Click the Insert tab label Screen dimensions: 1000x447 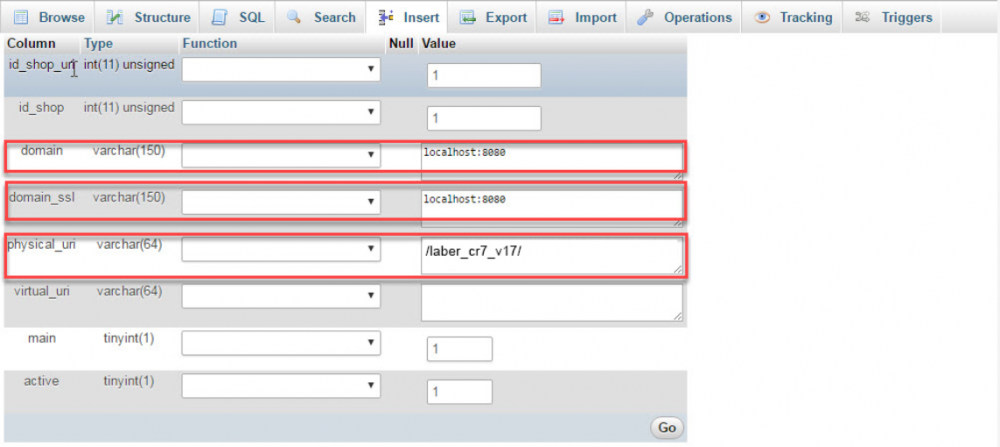(422, 17)
